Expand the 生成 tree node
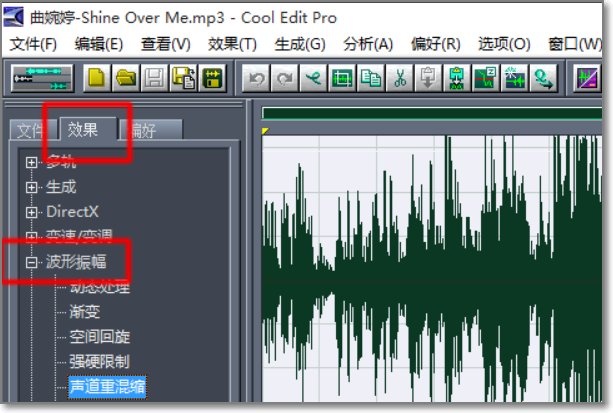Viewport: 613px width, 413px height. [31, 187]
